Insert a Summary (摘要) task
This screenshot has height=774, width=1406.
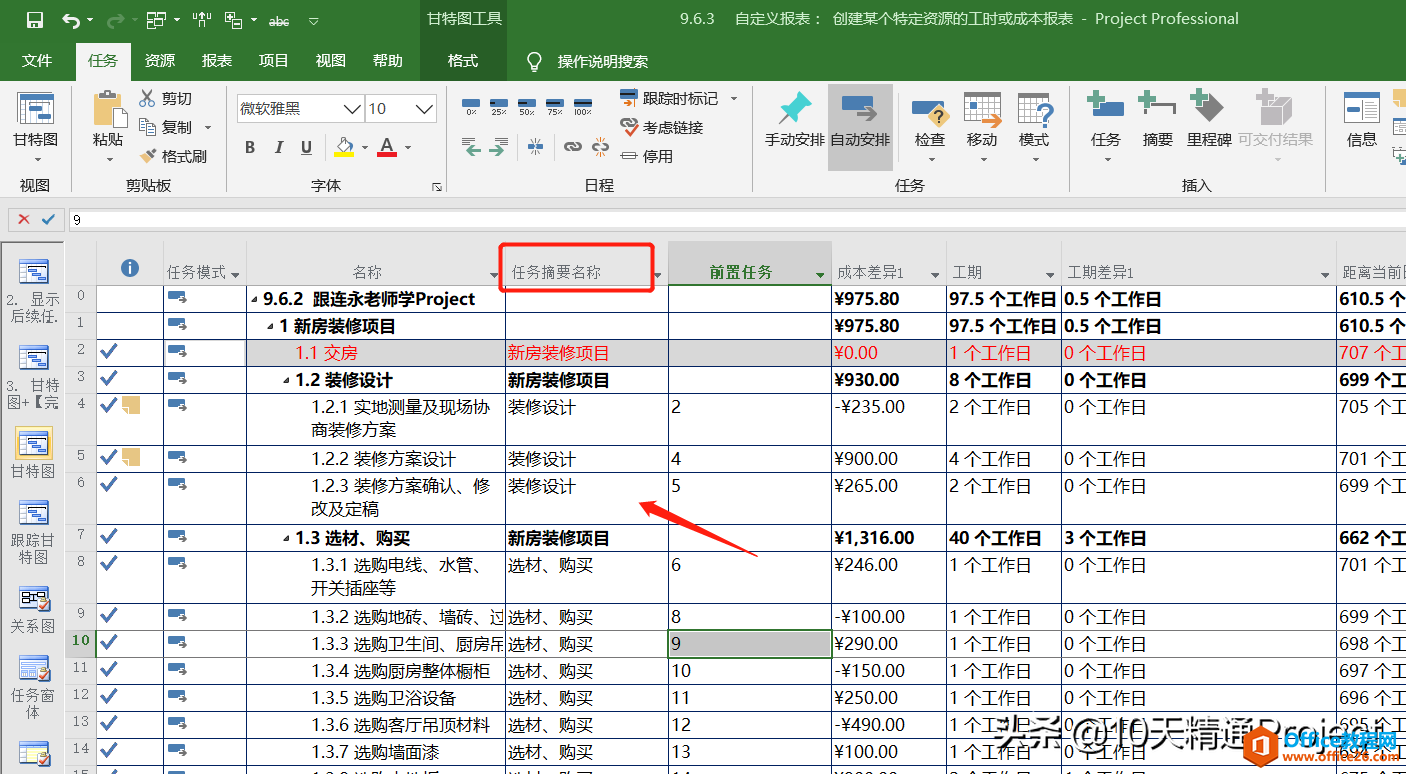[x=1157, y=120]
